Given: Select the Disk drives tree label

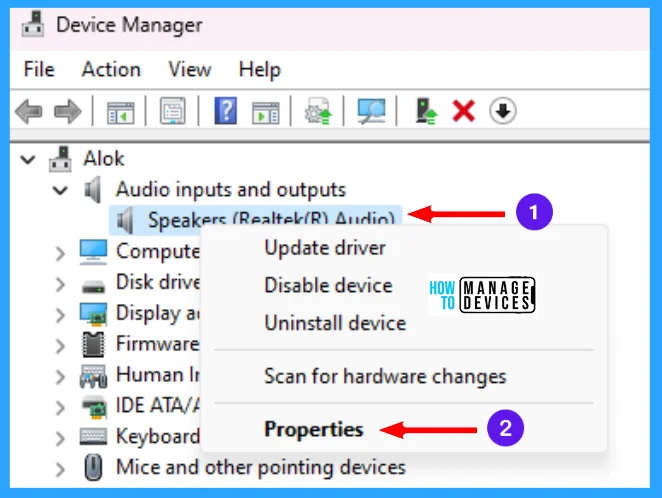Looking at the screenshot, I should (x=157, y=282).
